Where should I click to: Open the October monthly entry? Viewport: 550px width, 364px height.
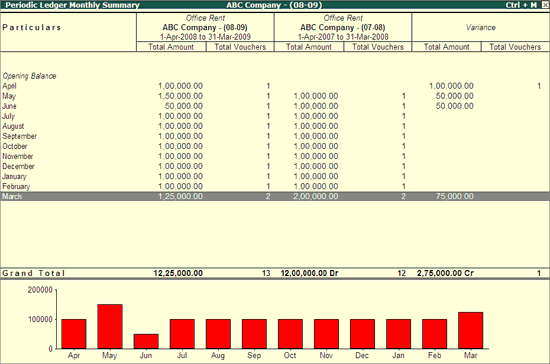(275, 146)
